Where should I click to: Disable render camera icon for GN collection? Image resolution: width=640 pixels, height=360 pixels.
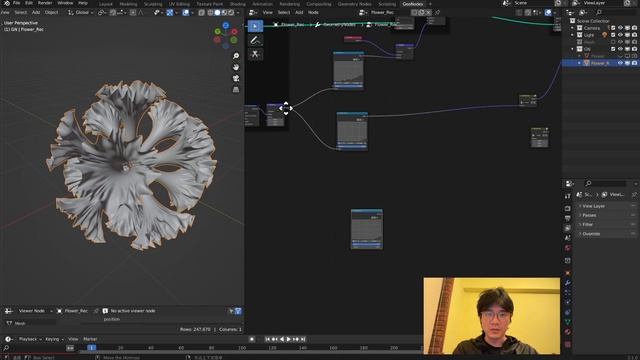click(x=634, y=49)
